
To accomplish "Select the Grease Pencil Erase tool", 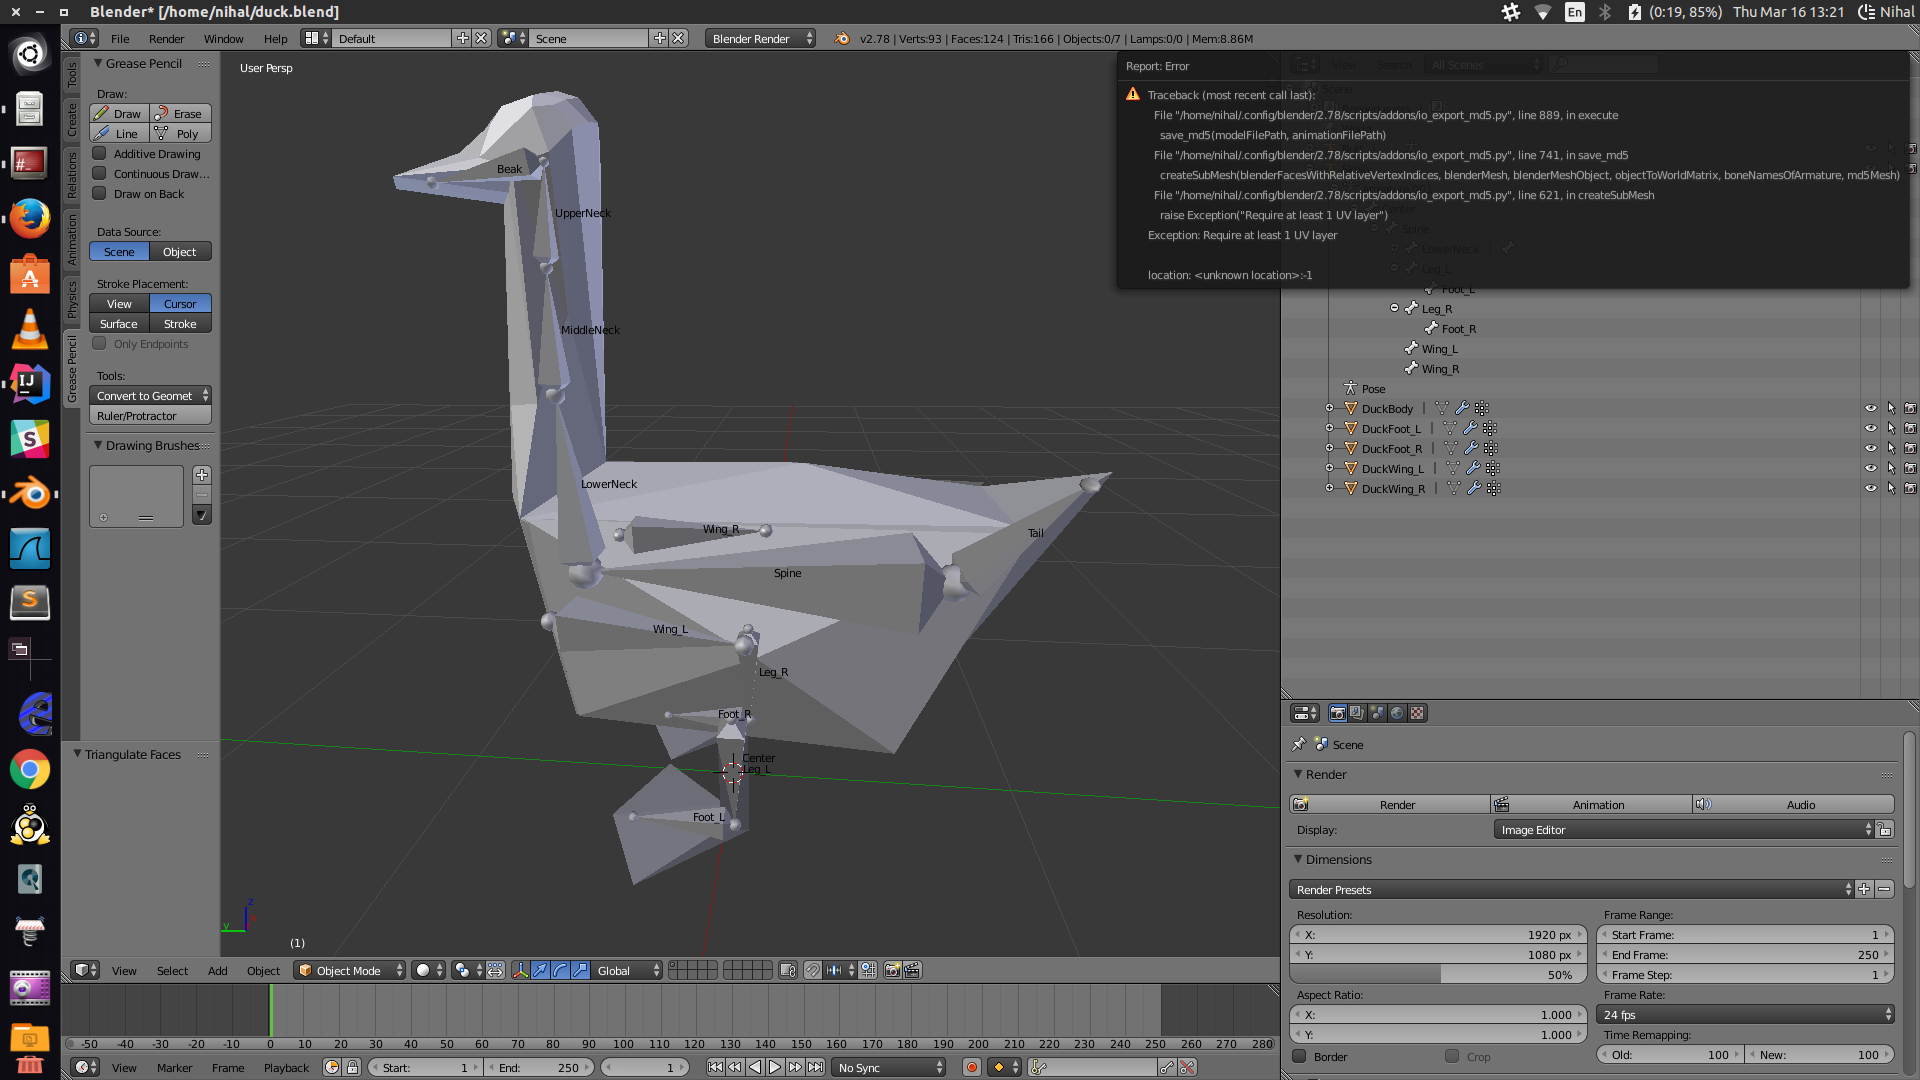I will pos(181,114).
